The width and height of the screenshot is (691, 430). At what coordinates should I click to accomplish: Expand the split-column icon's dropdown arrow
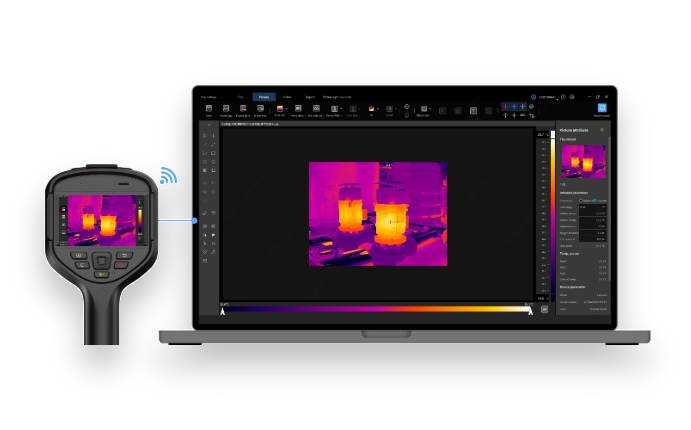click(341, 109)
